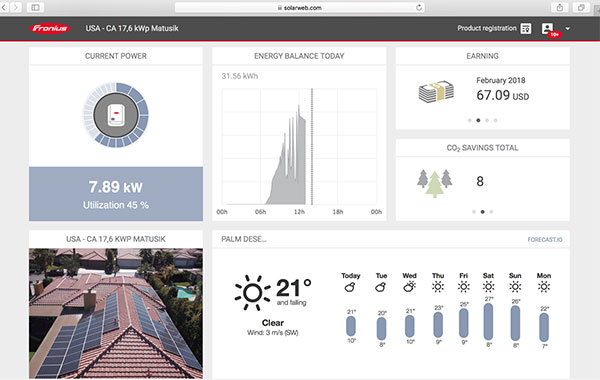Select third pagination dot in Earning card
600x380 pixels.
pos(487,120)
